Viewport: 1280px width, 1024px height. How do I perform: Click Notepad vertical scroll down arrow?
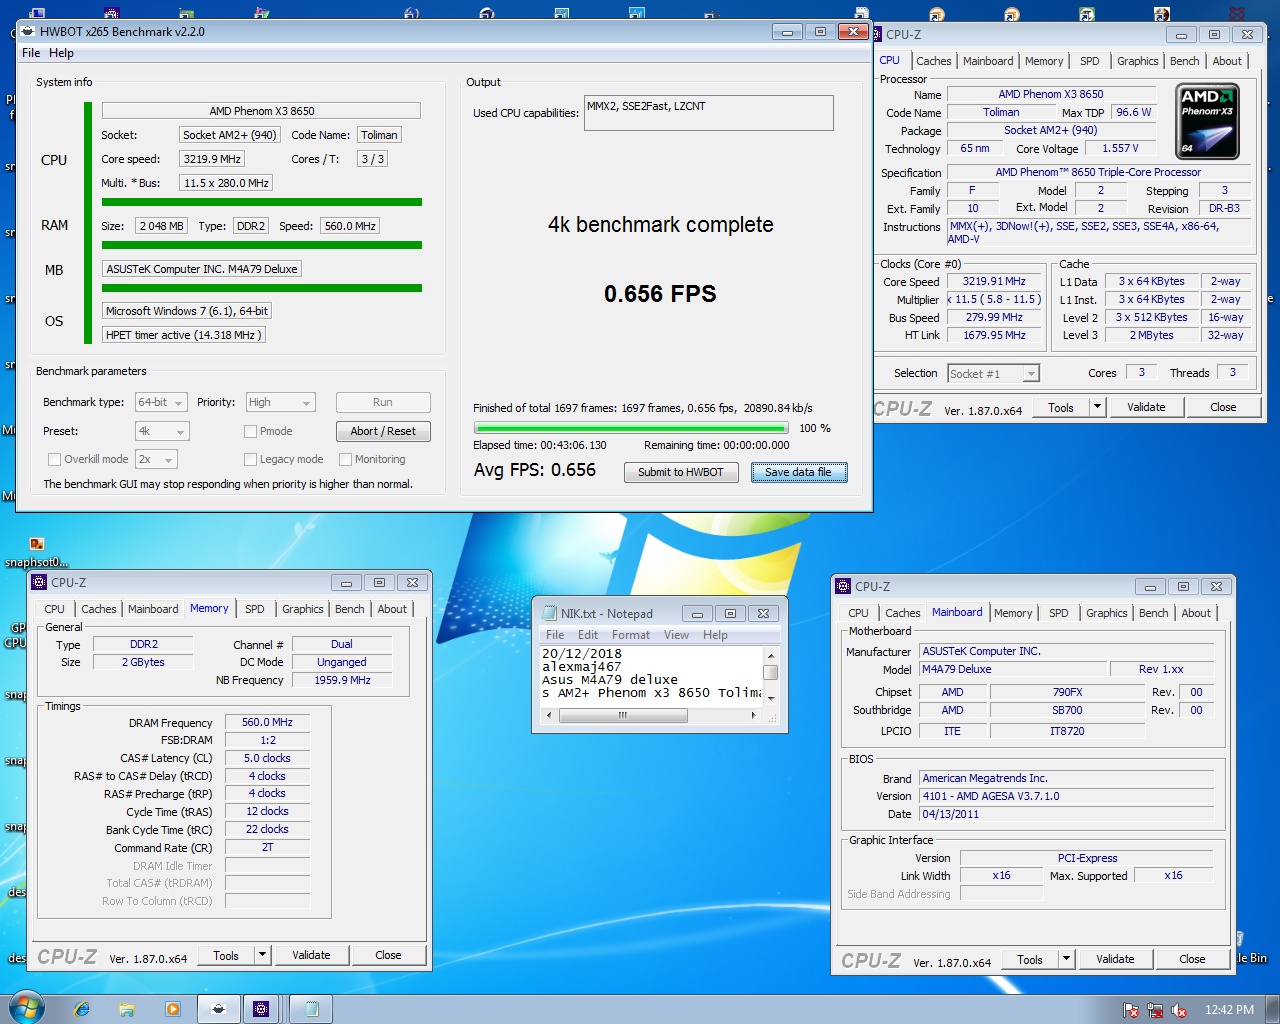pos(770,699)
